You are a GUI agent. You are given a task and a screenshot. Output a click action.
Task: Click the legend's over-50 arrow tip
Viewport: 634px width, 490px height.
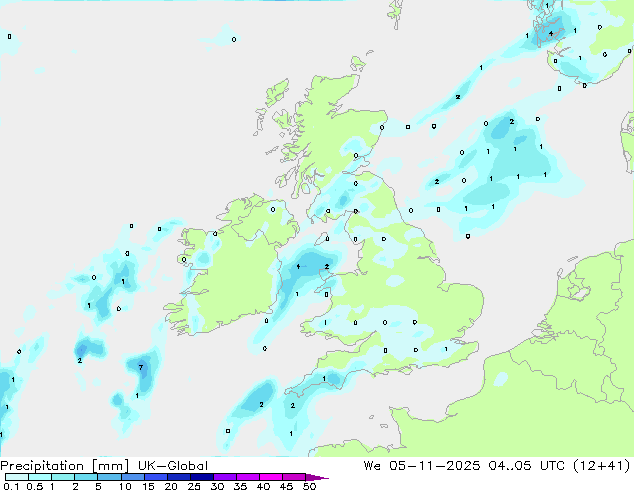[317, 477]
